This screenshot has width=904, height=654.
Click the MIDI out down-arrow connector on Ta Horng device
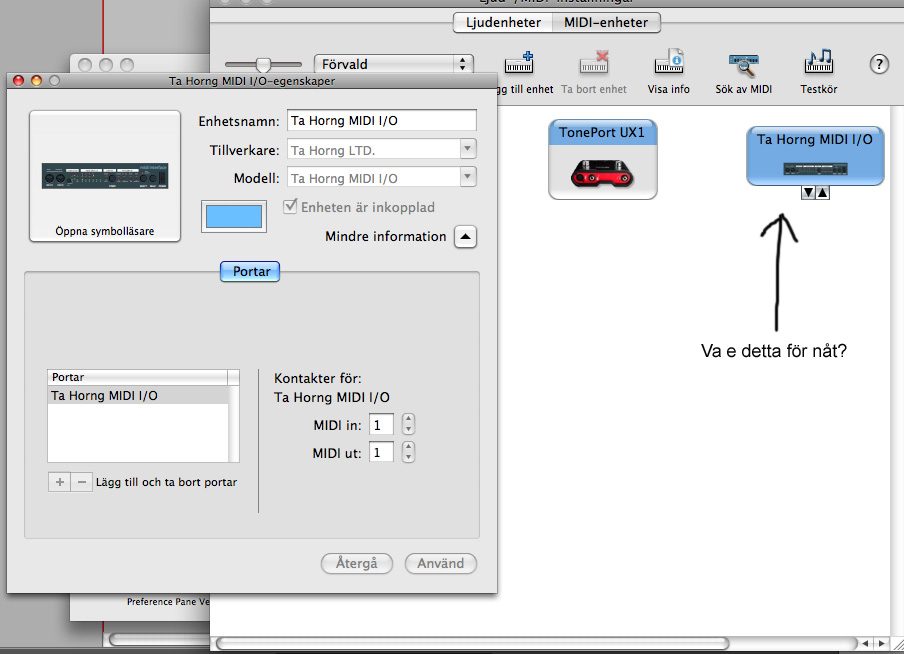[x=808, y=193]
